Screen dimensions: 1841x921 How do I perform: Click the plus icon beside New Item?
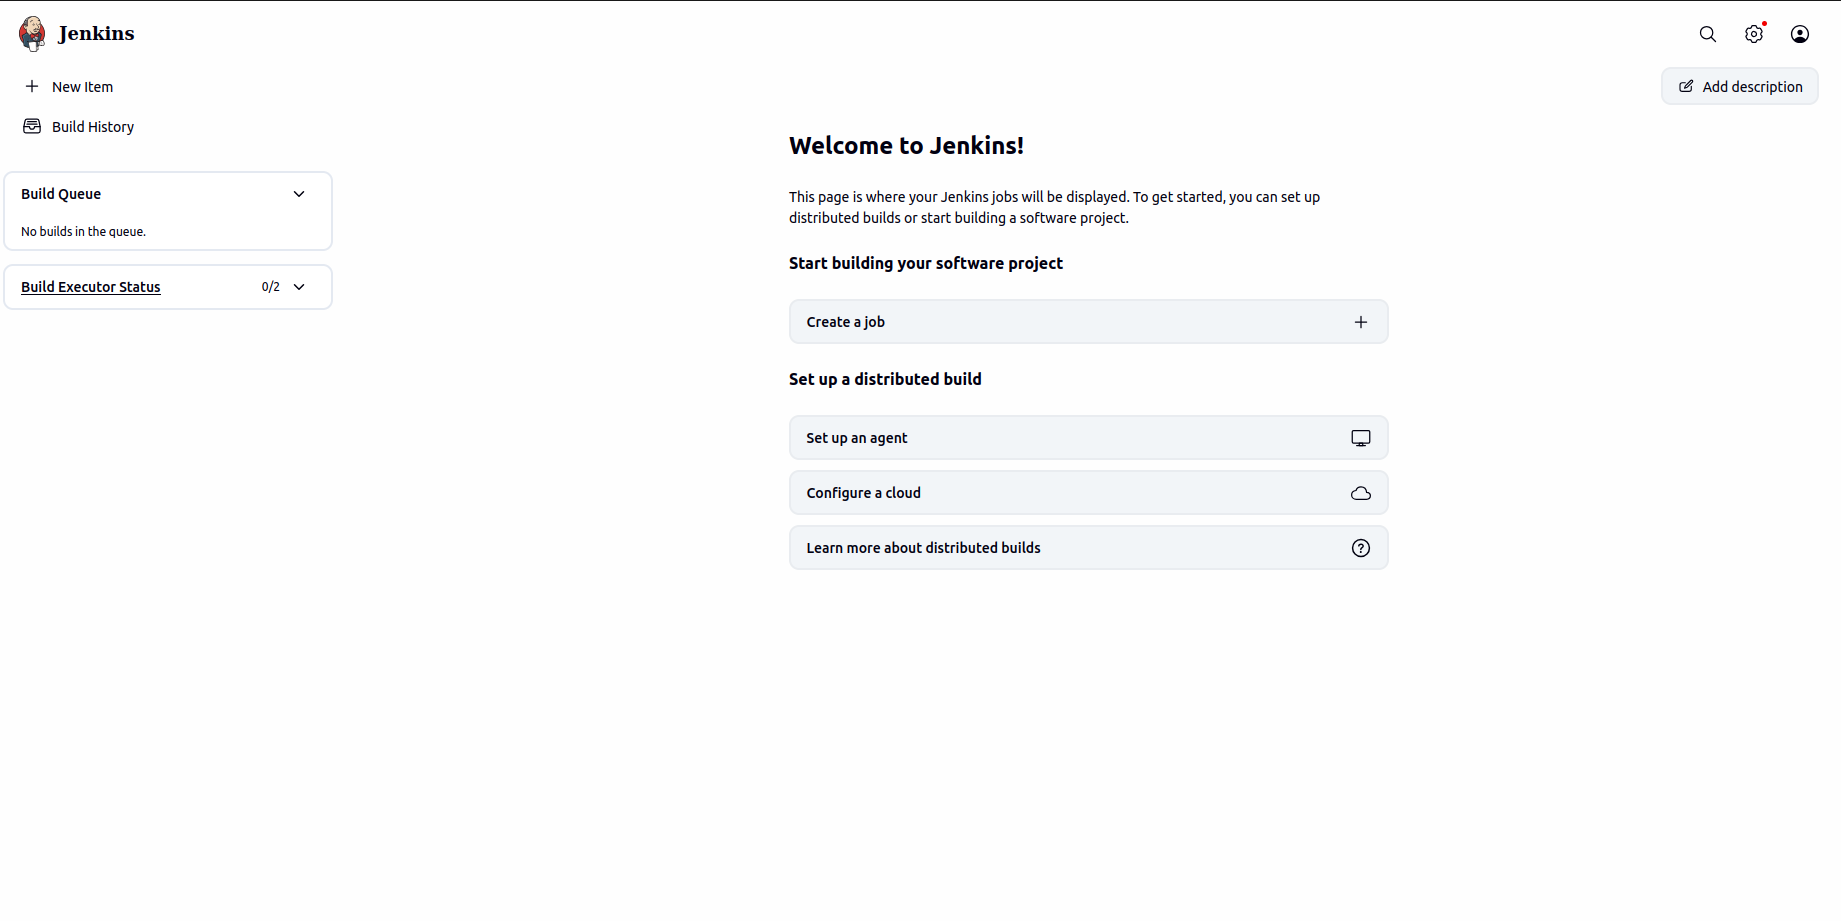pos(32,87)
